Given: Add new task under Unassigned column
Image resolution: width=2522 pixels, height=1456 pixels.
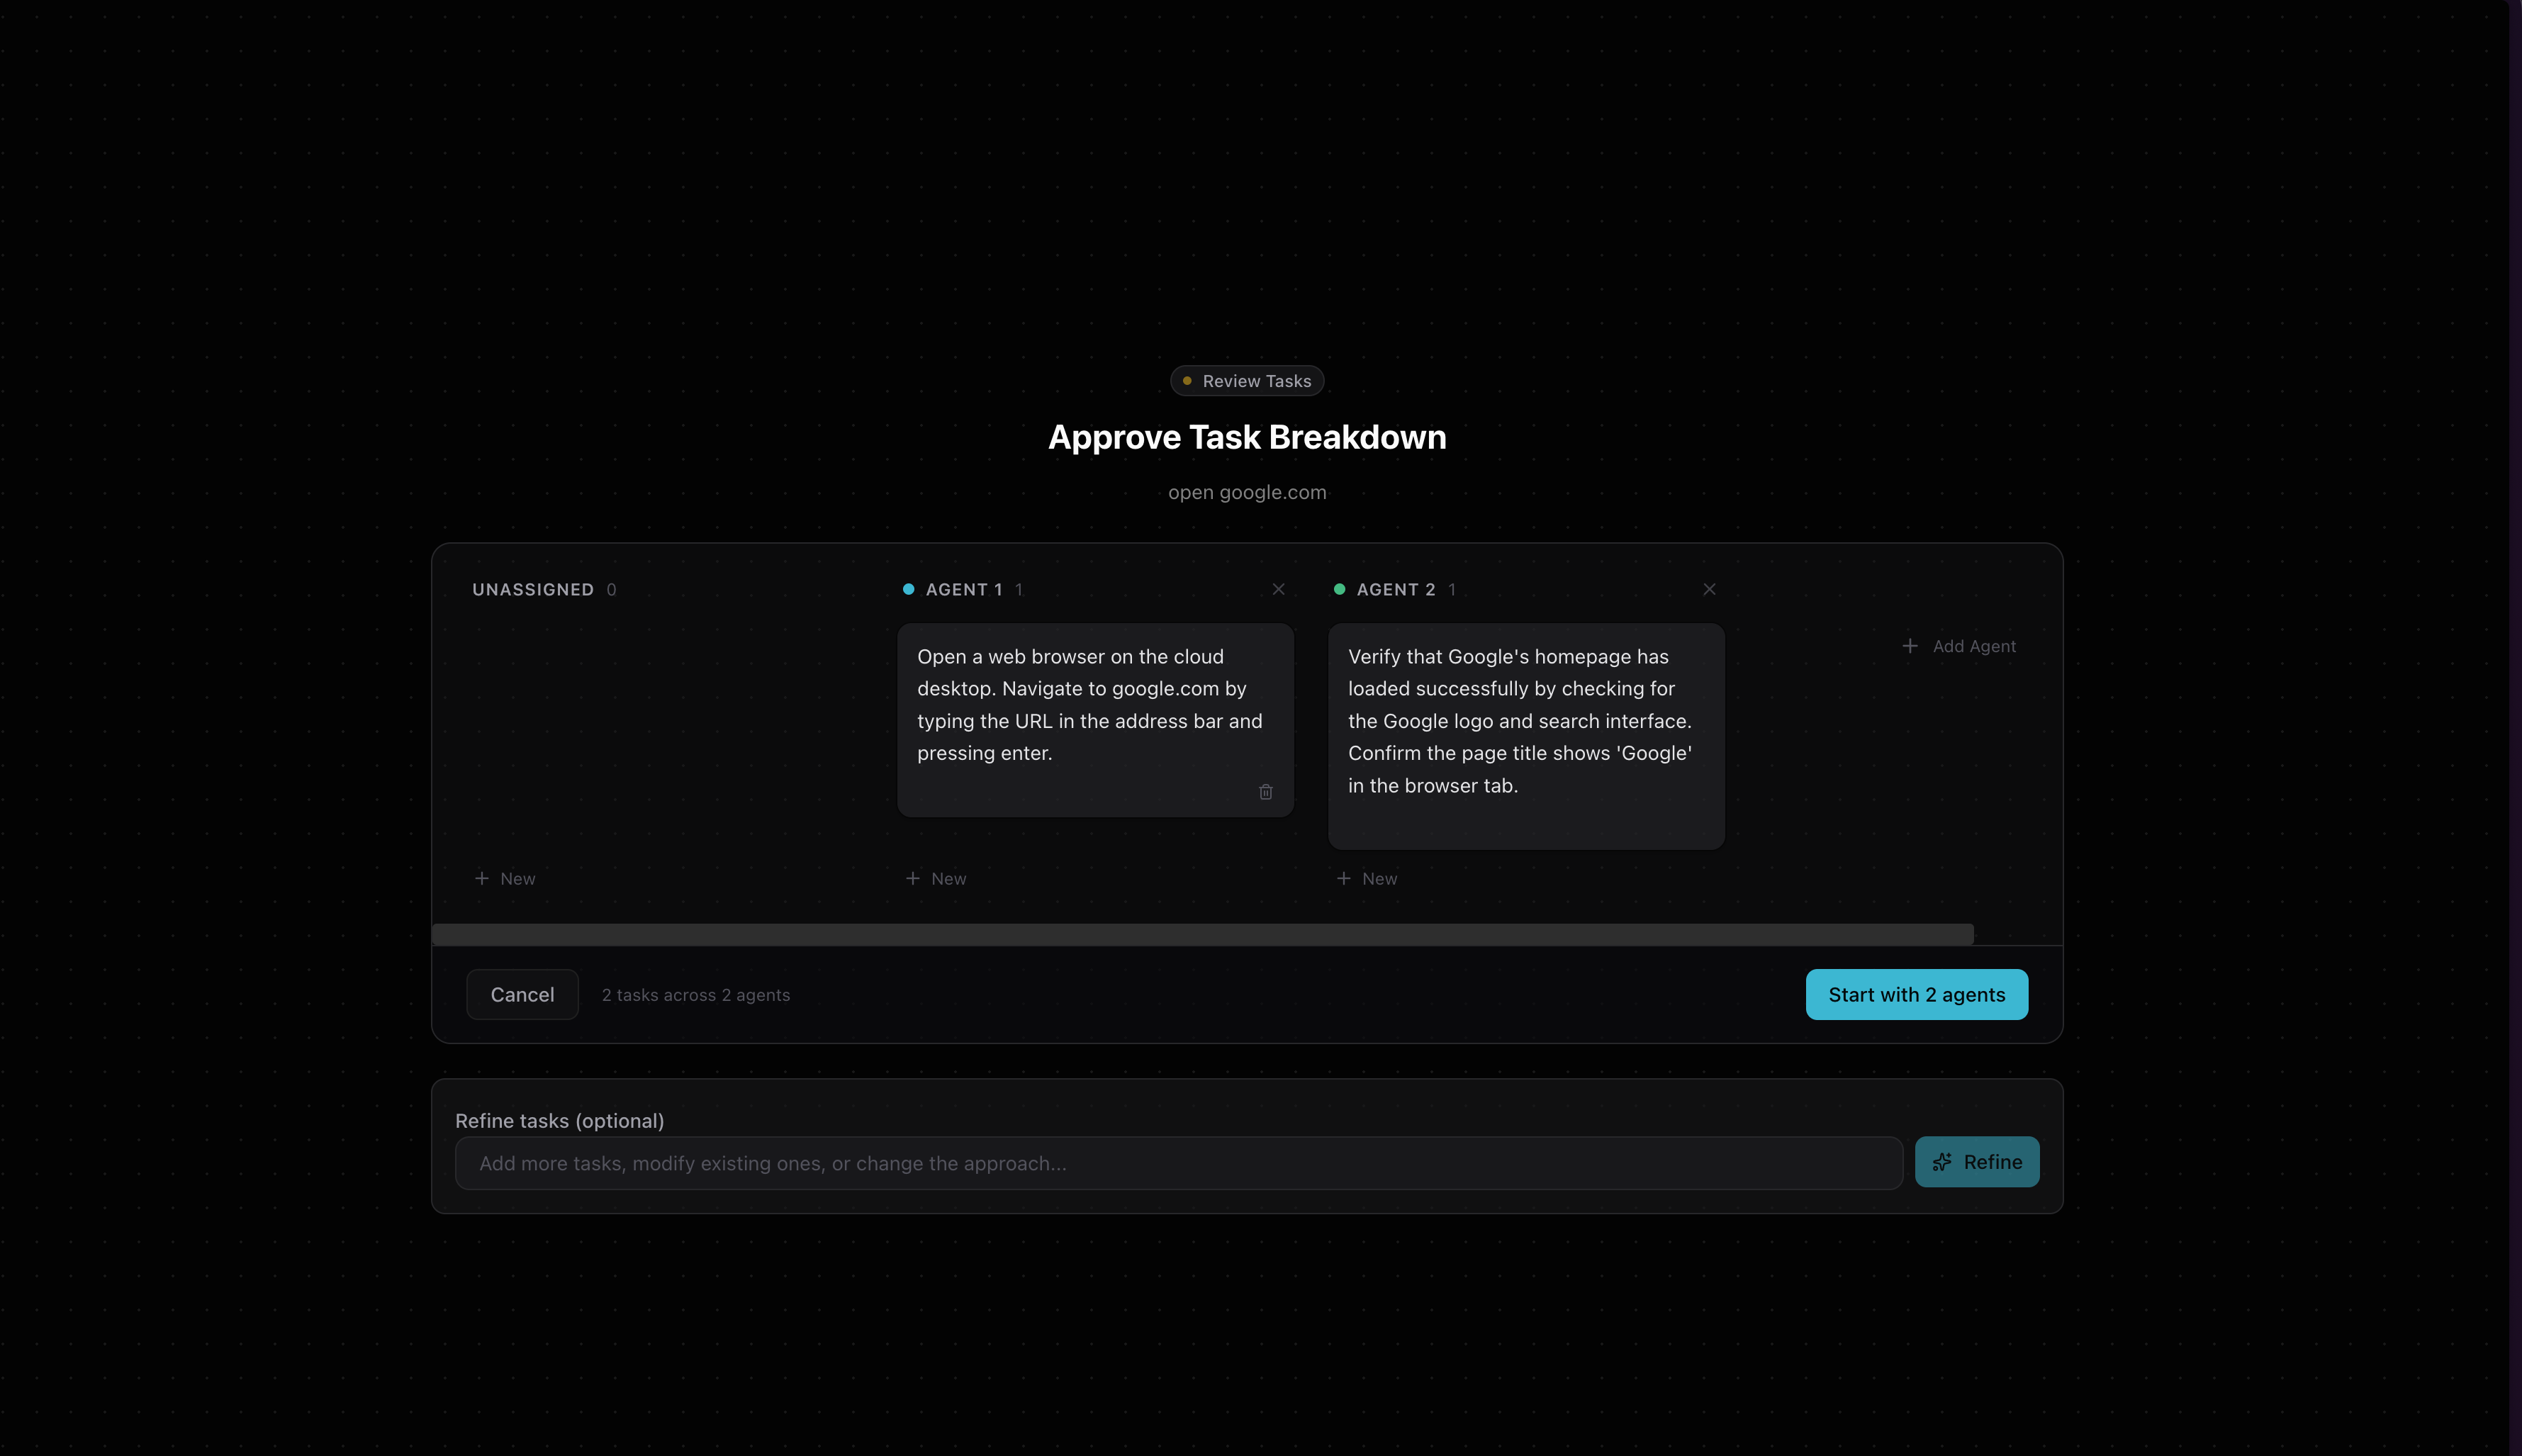Looking at the screenshot, I should (x=505, y=878).
